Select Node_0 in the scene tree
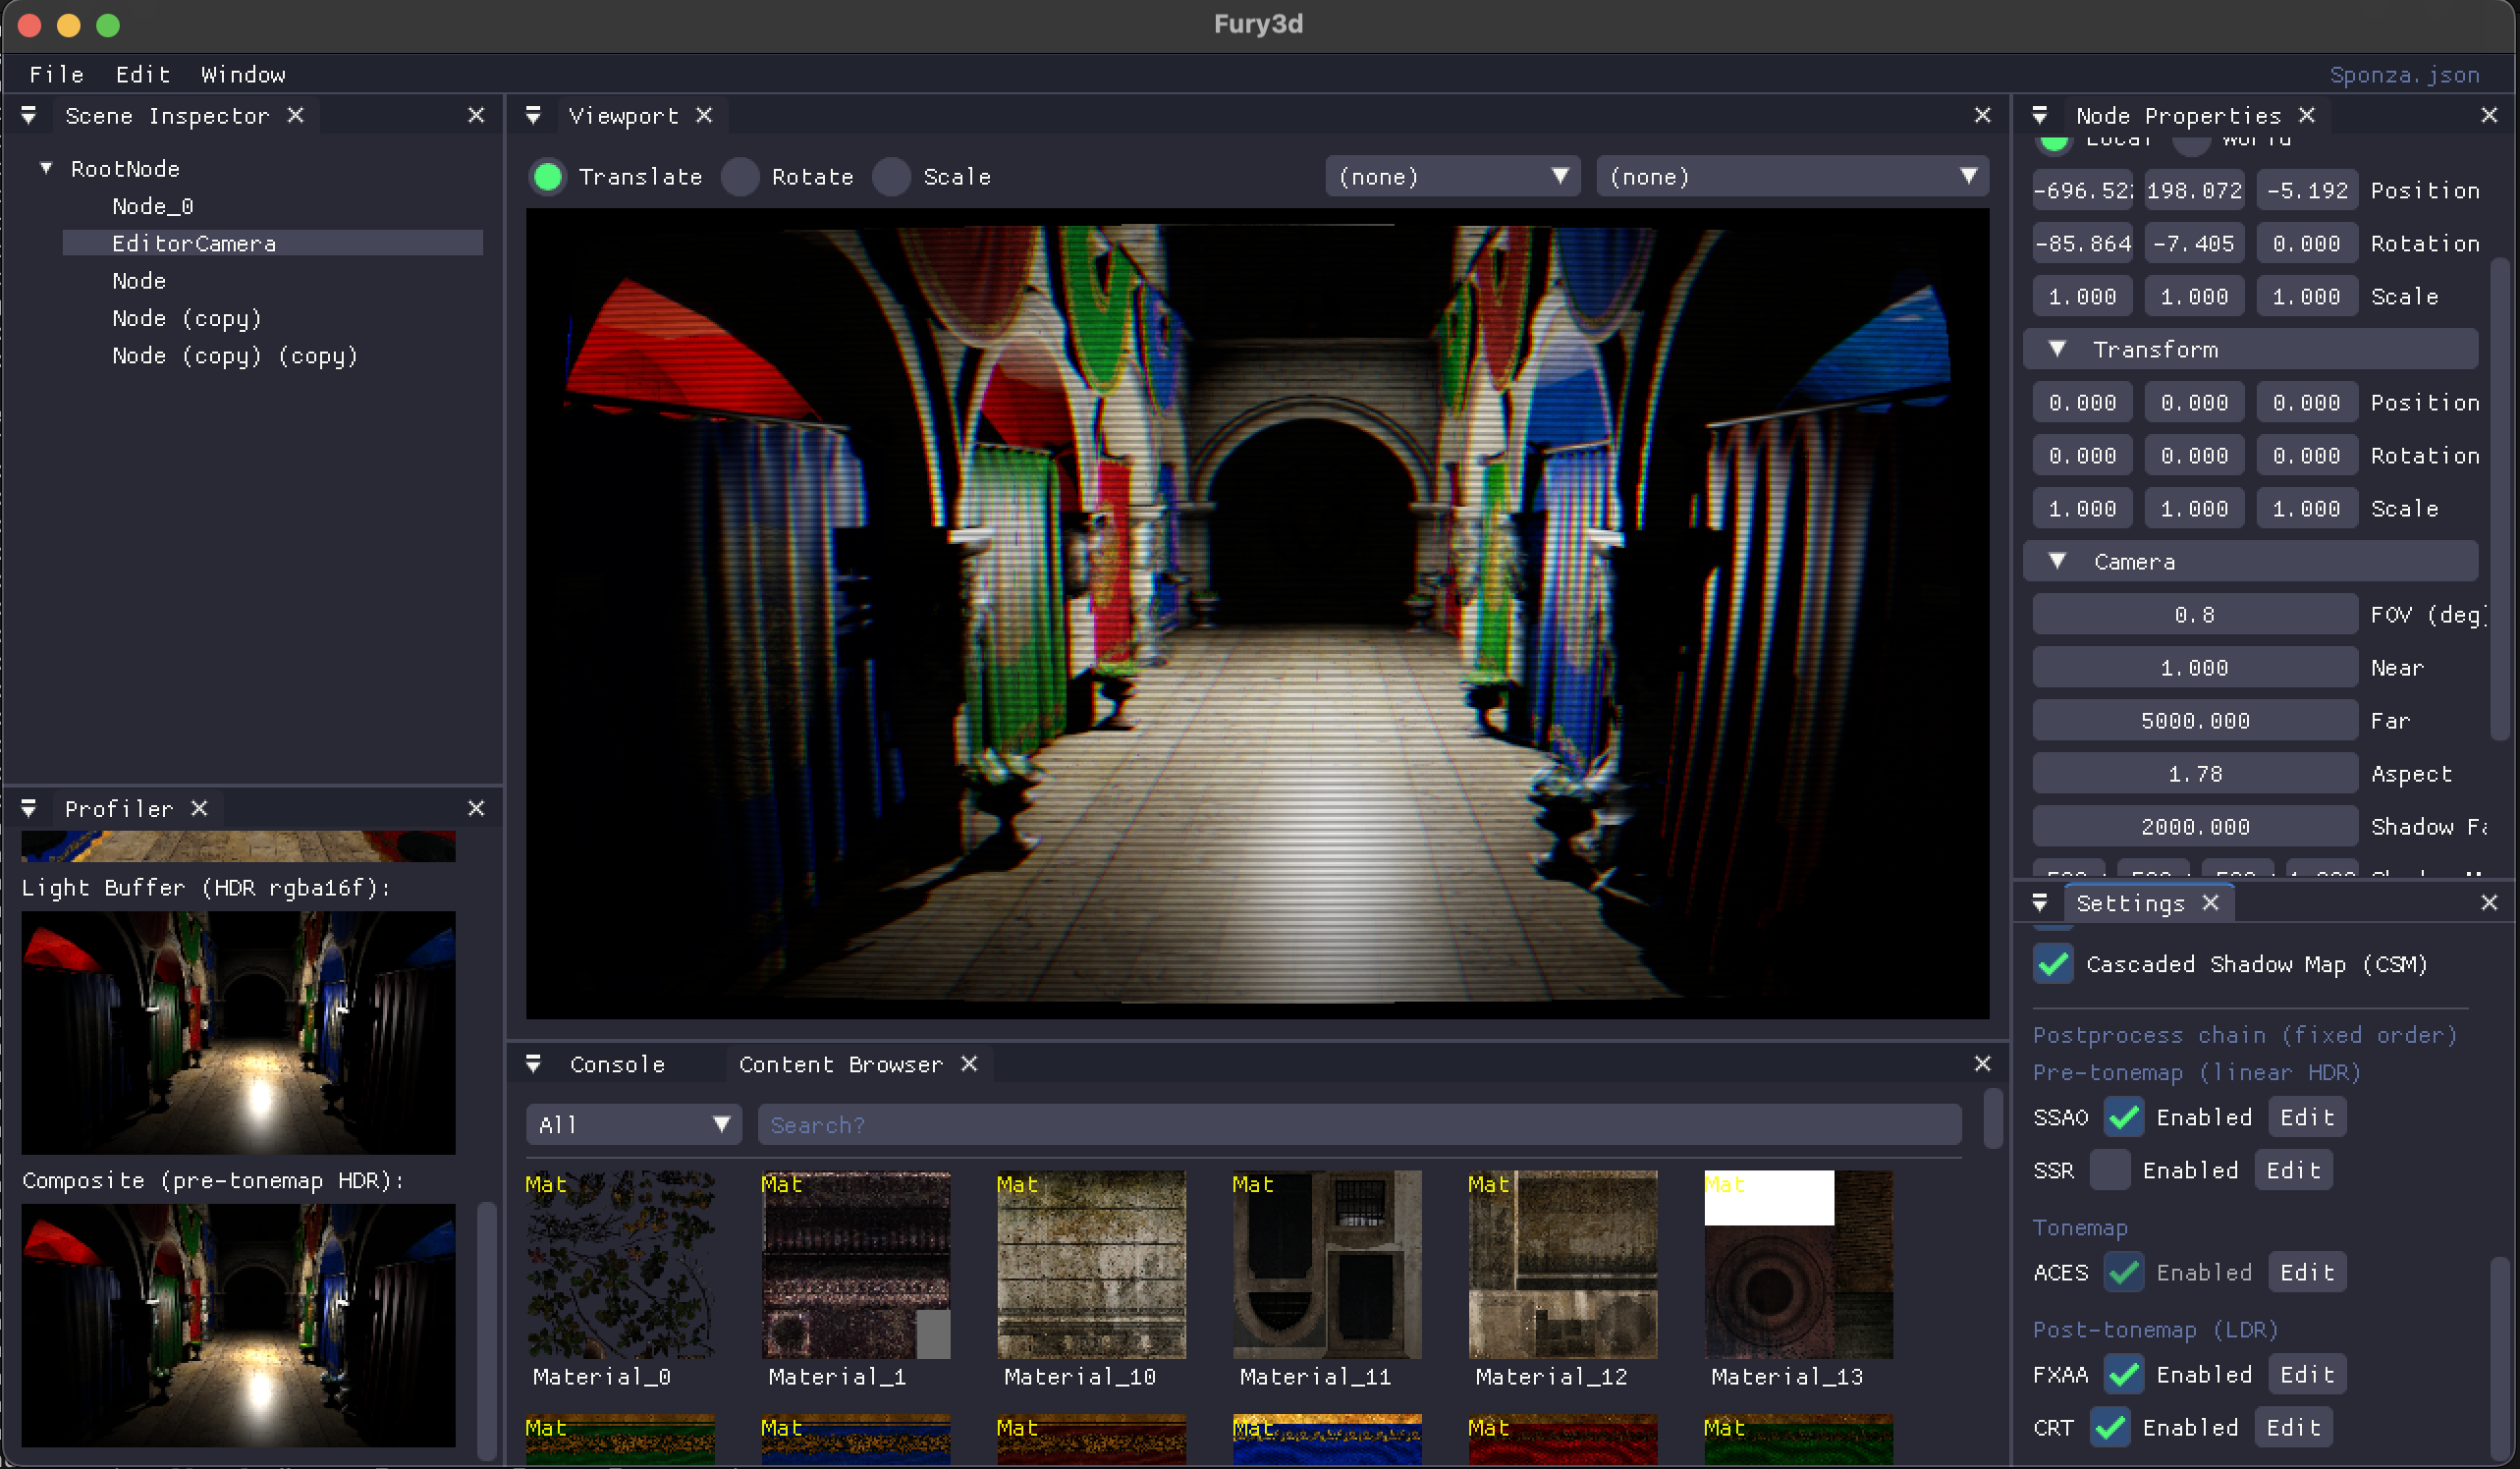Screen dimensions: 2520x1469 point(153,207)
